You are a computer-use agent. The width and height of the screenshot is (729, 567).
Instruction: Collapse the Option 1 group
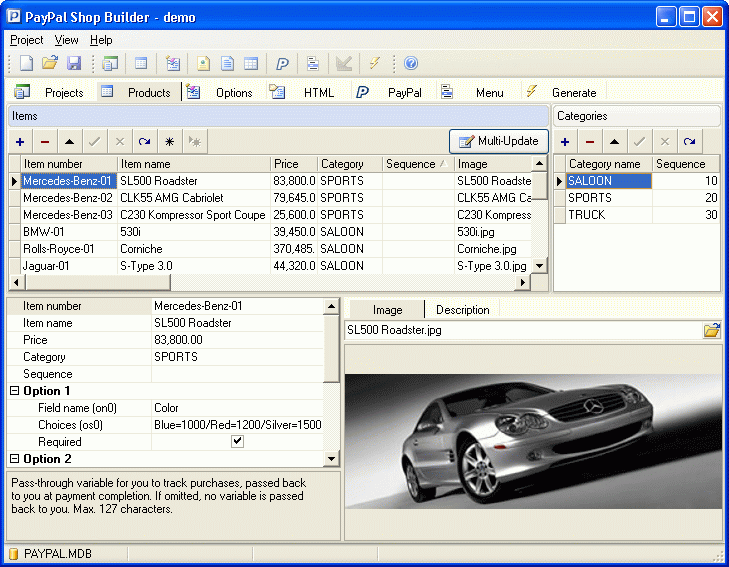14,391
